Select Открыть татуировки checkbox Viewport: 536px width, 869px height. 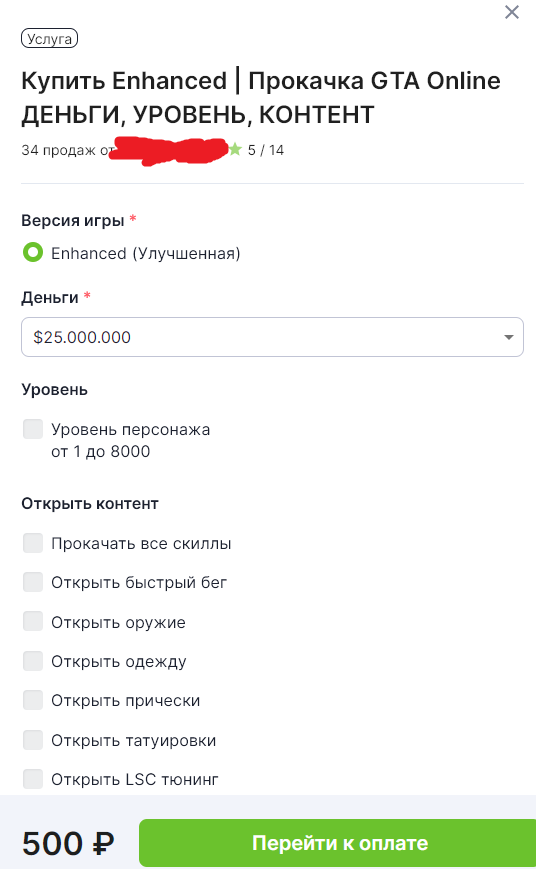[33, 740]
